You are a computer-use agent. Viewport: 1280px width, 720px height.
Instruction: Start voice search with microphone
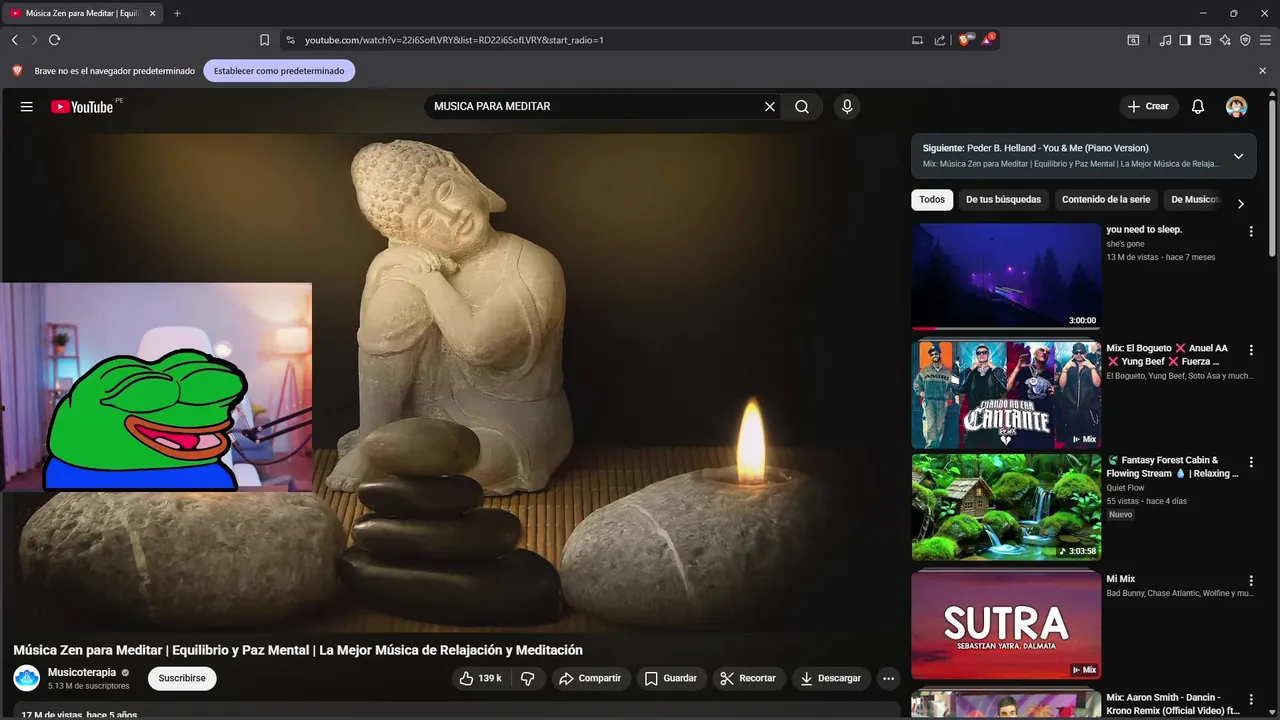(847, 106)
